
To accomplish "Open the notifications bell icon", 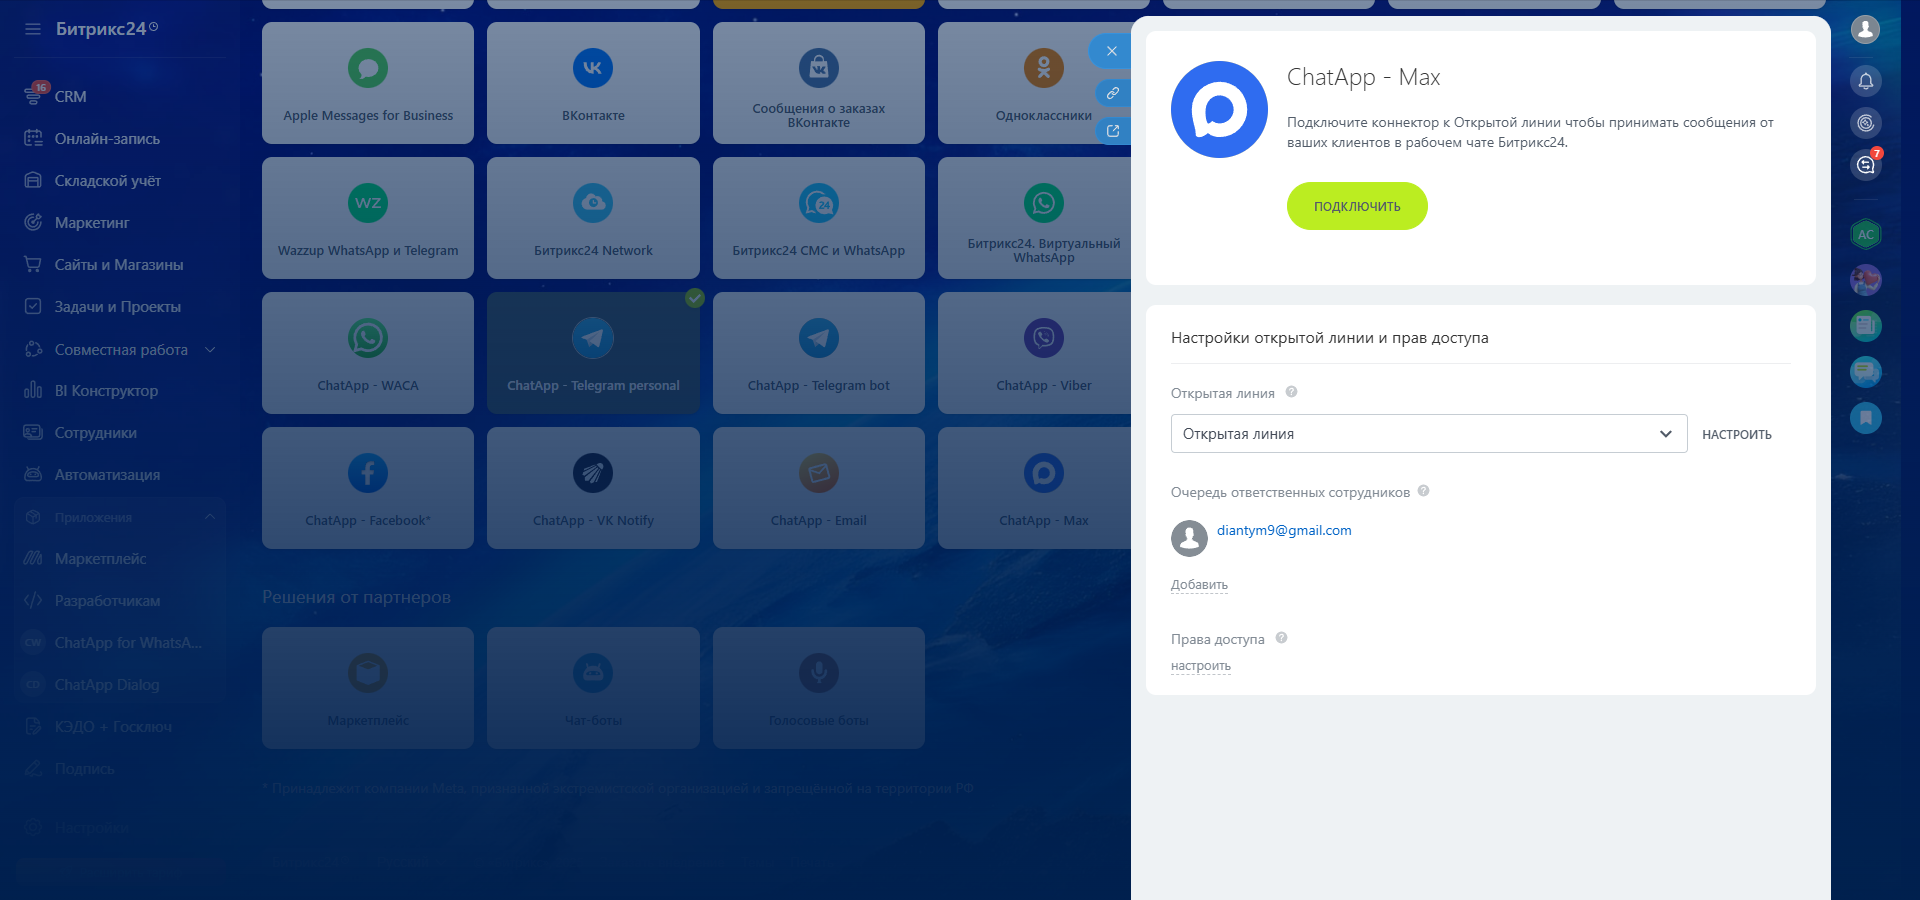I will point(1865,81).
